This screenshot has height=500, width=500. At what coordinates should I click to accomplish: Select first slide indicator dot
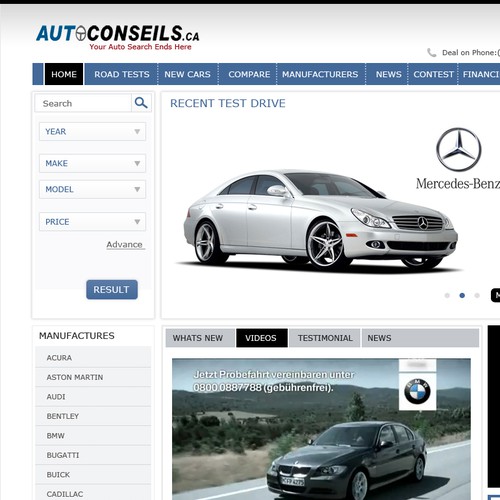447,295
